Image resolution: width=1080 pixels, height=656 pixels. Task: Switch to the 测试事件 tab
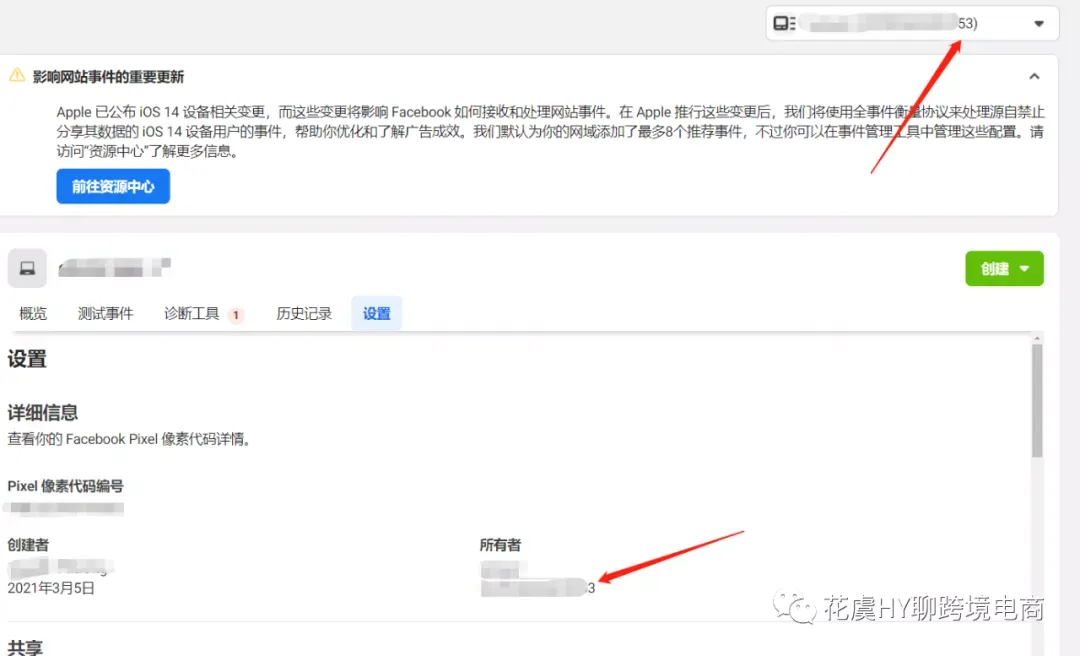click(x=105, y=314)
